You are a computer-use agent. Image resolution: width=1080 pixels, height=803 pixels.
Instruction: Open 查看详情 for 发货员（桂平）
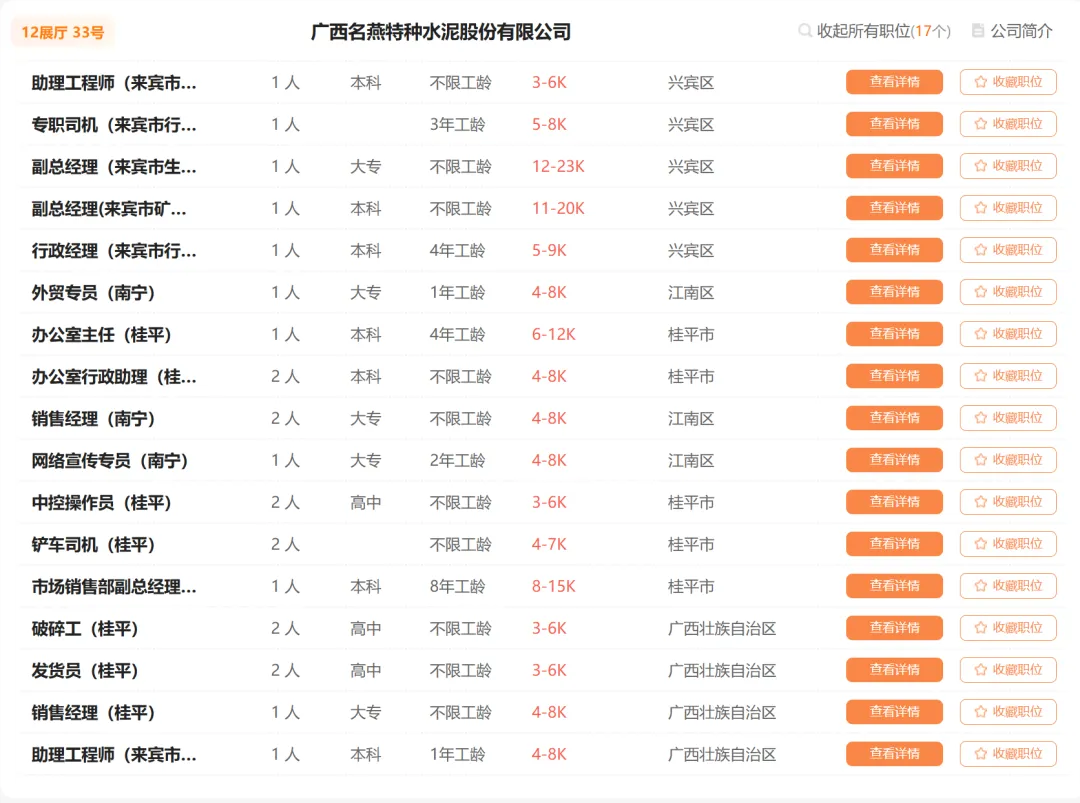tap(894, 670)
